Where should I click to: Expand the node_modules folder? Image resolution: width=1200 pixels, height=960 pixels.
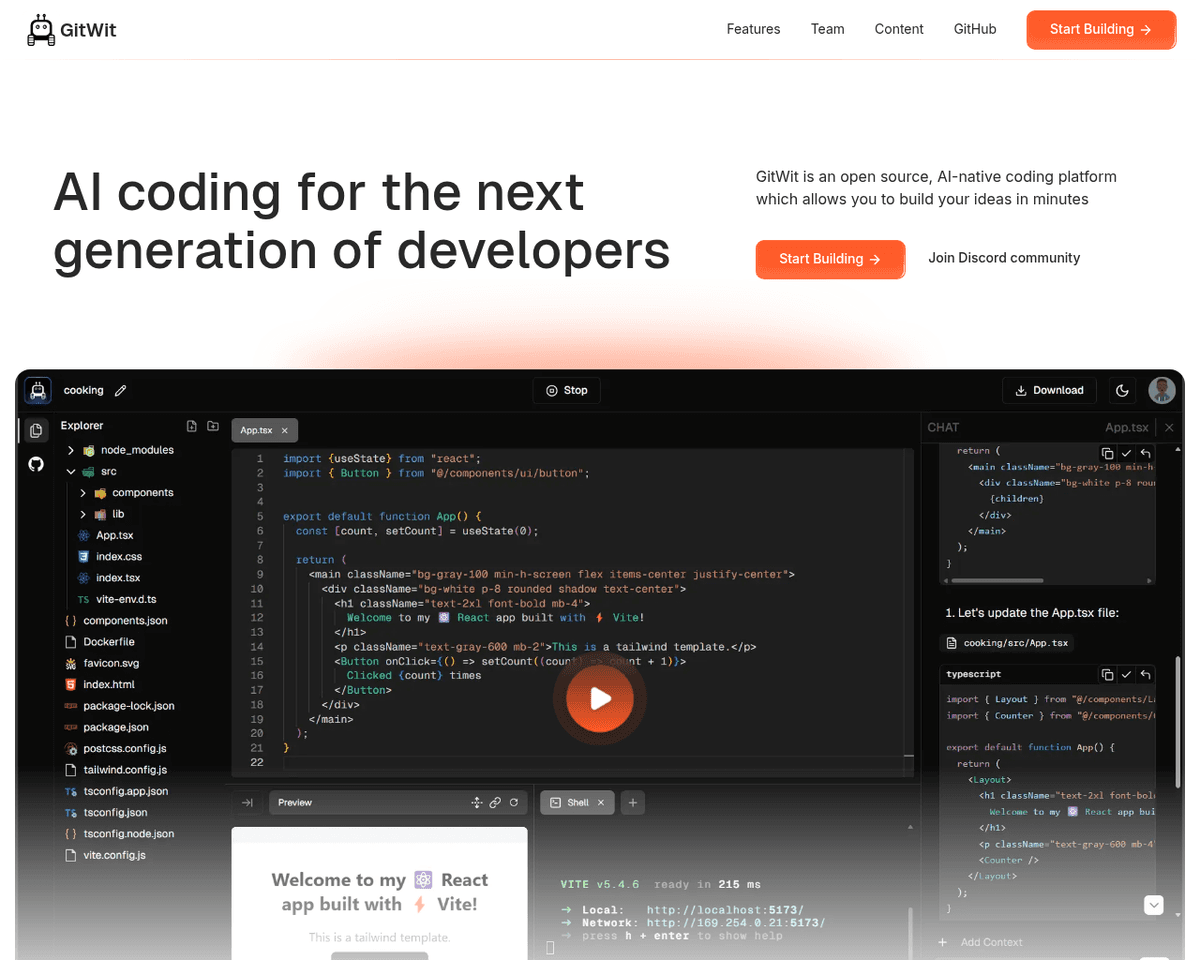(71, 450)
